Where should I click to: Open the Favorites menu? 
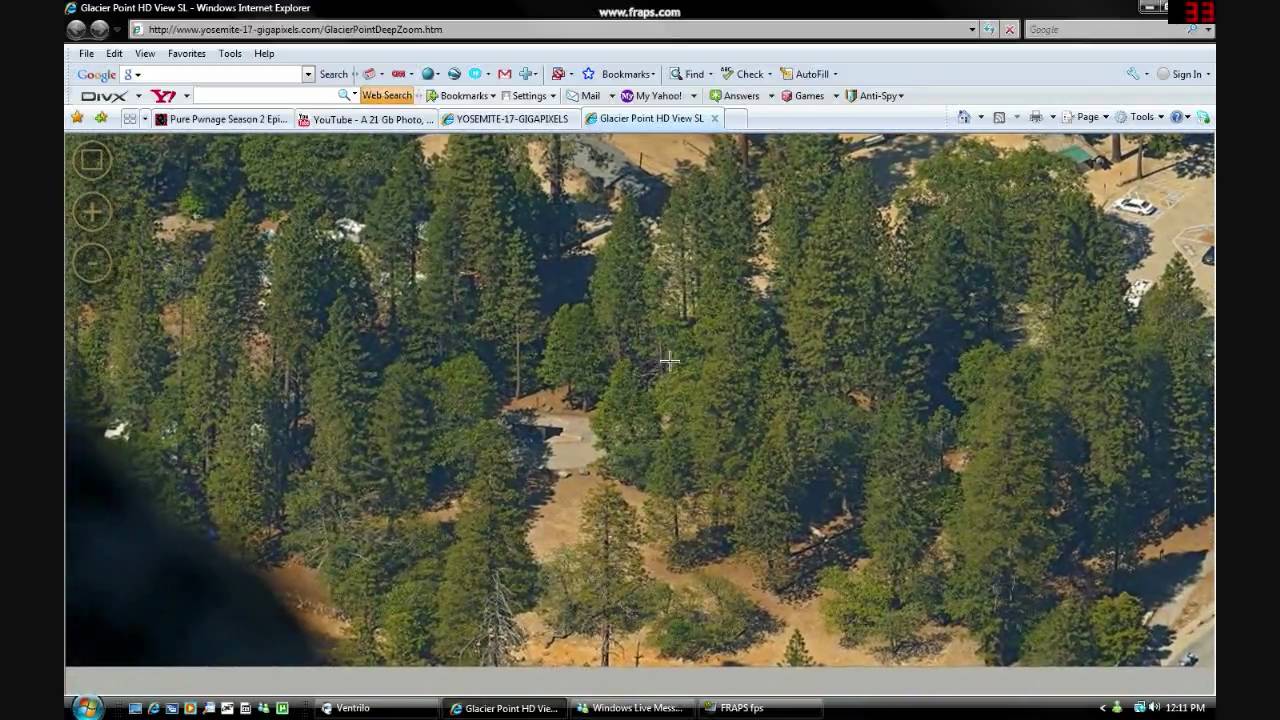click(x=187, y=53)
